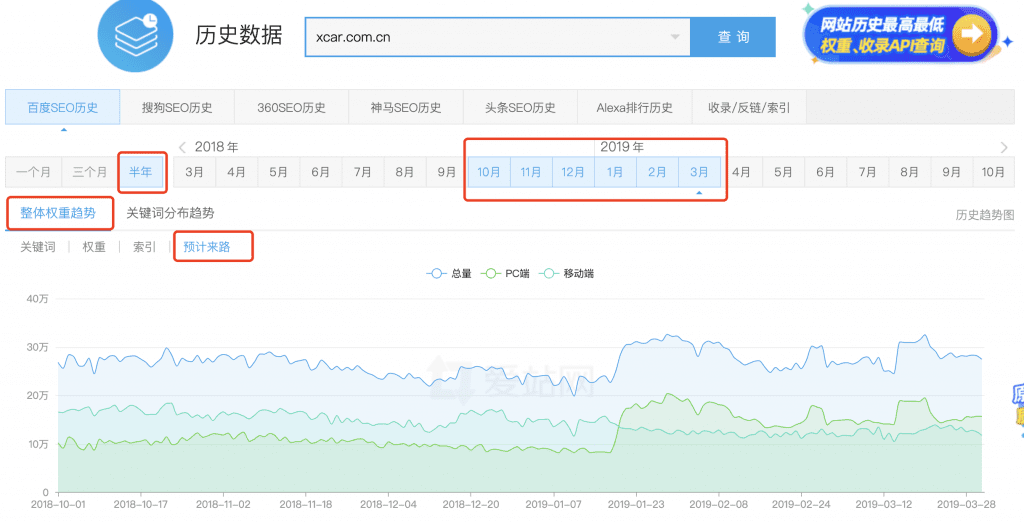Click the xcar.com.cn domain input field

point(490,37)
